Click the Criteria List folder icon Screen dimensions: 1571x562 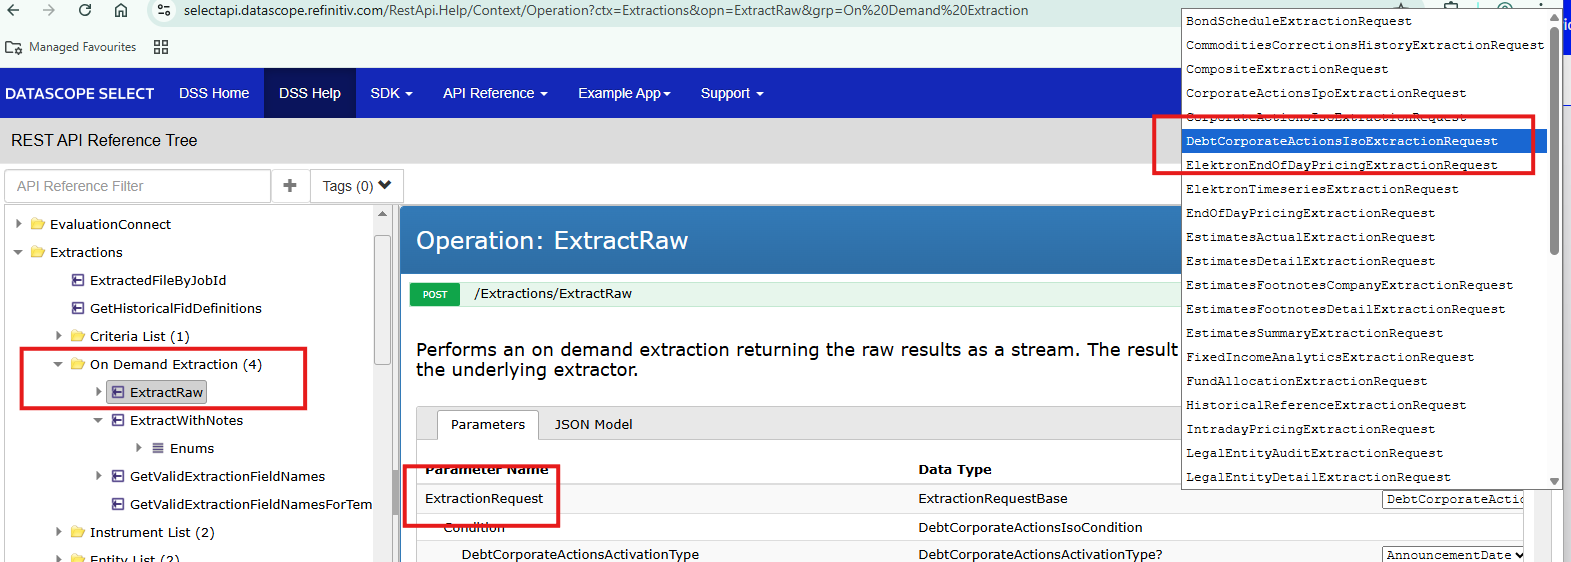tap(78, 336)
